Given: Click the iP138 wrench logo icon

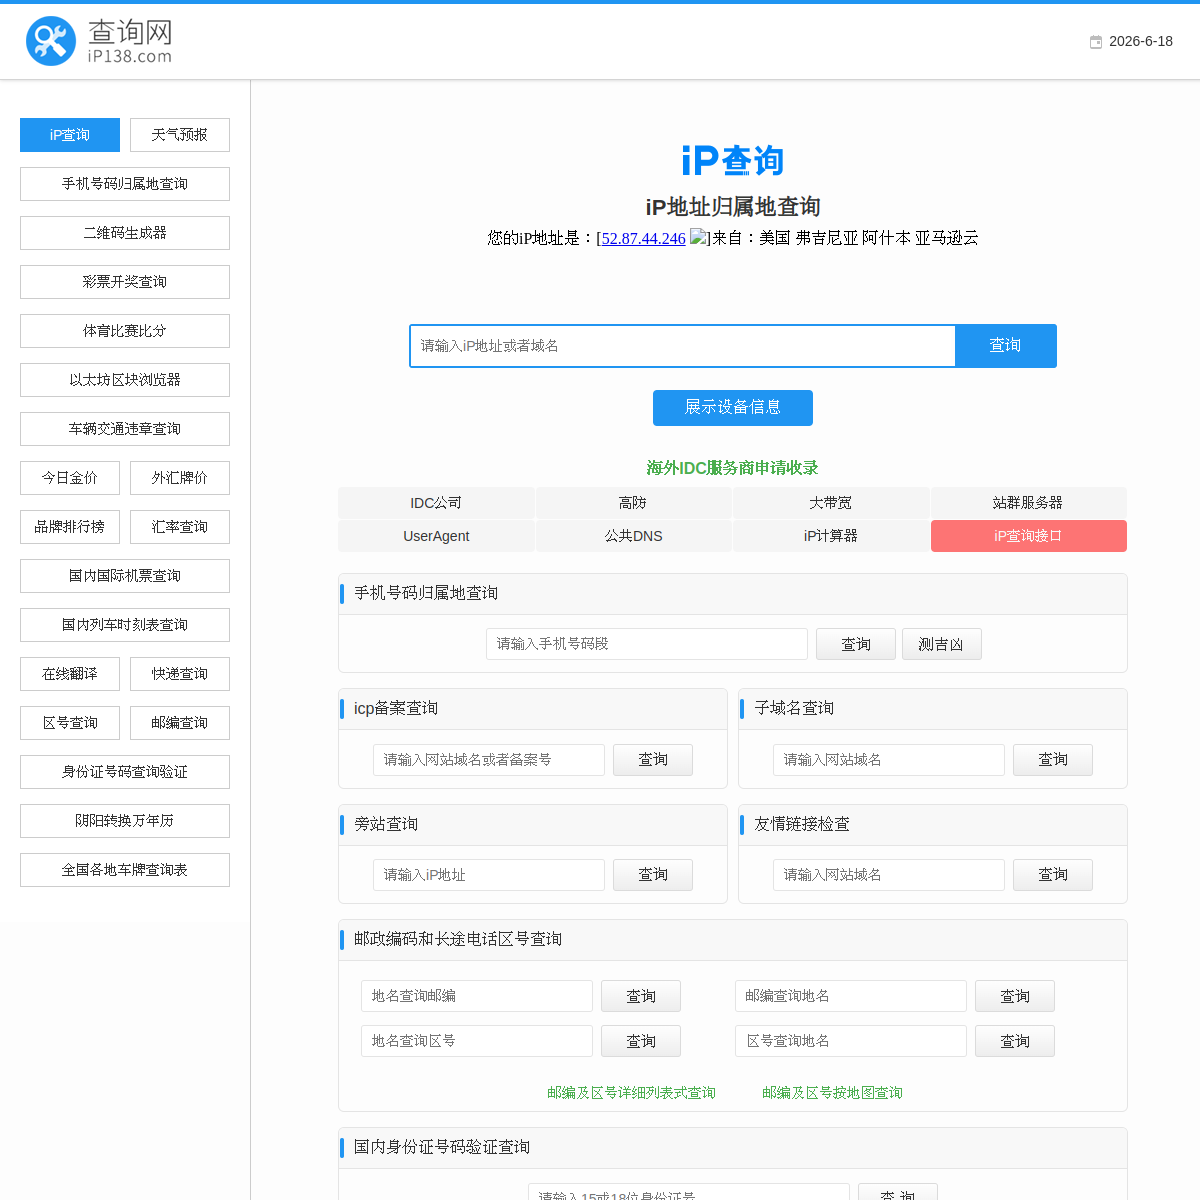Looking at the screenshot, I should (51, 41).
